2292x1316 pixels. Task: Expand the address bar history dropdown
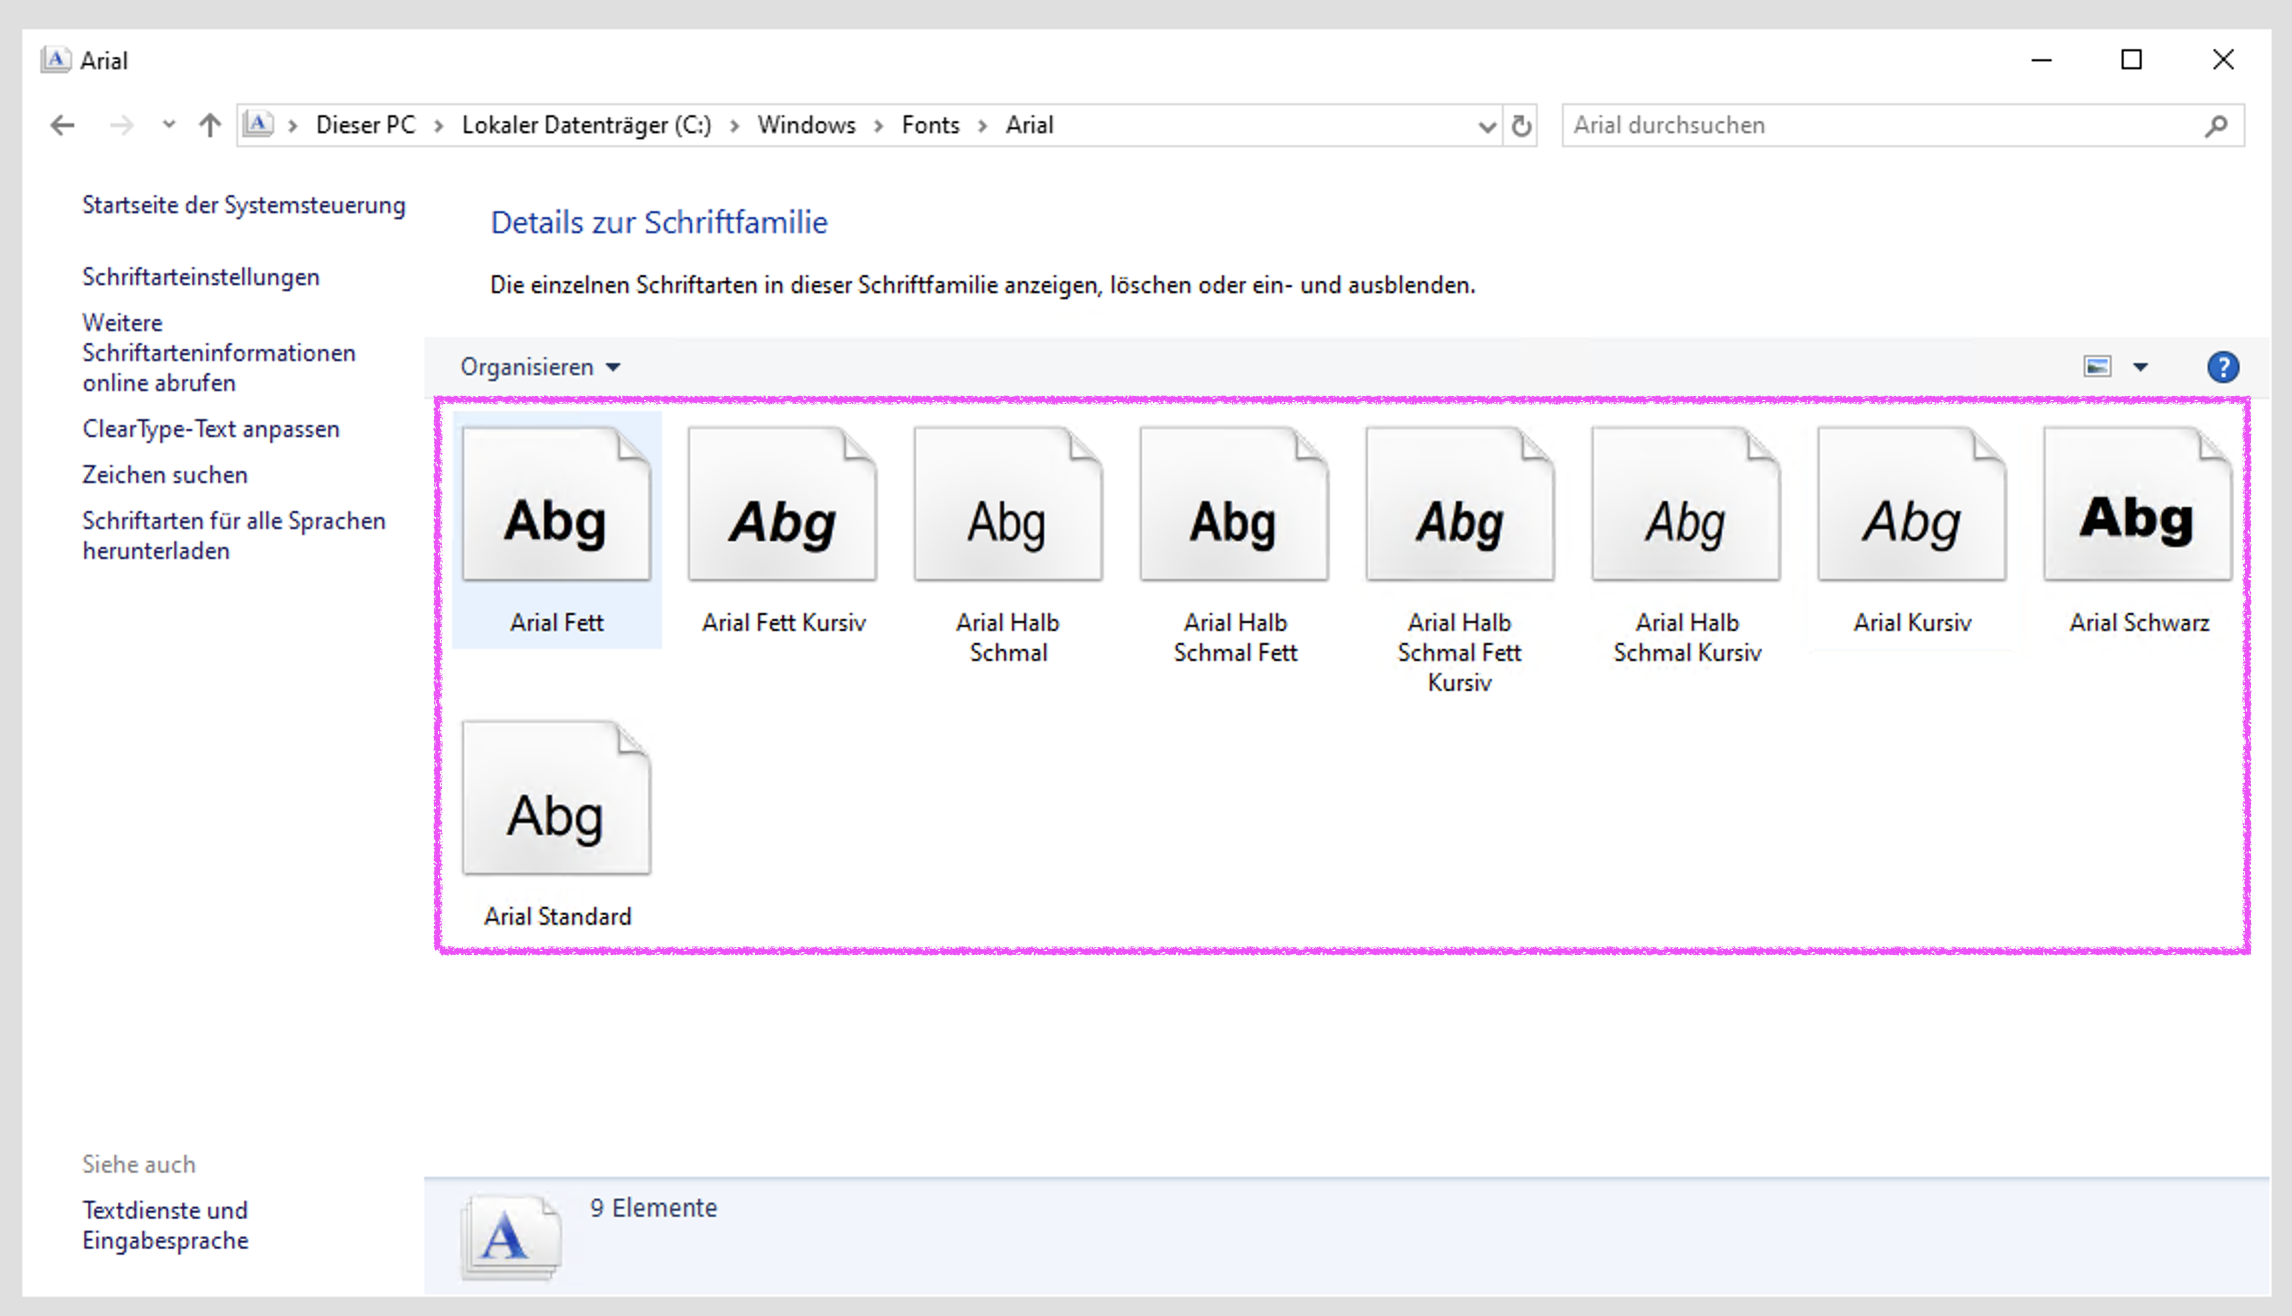tap(1487, 126)
